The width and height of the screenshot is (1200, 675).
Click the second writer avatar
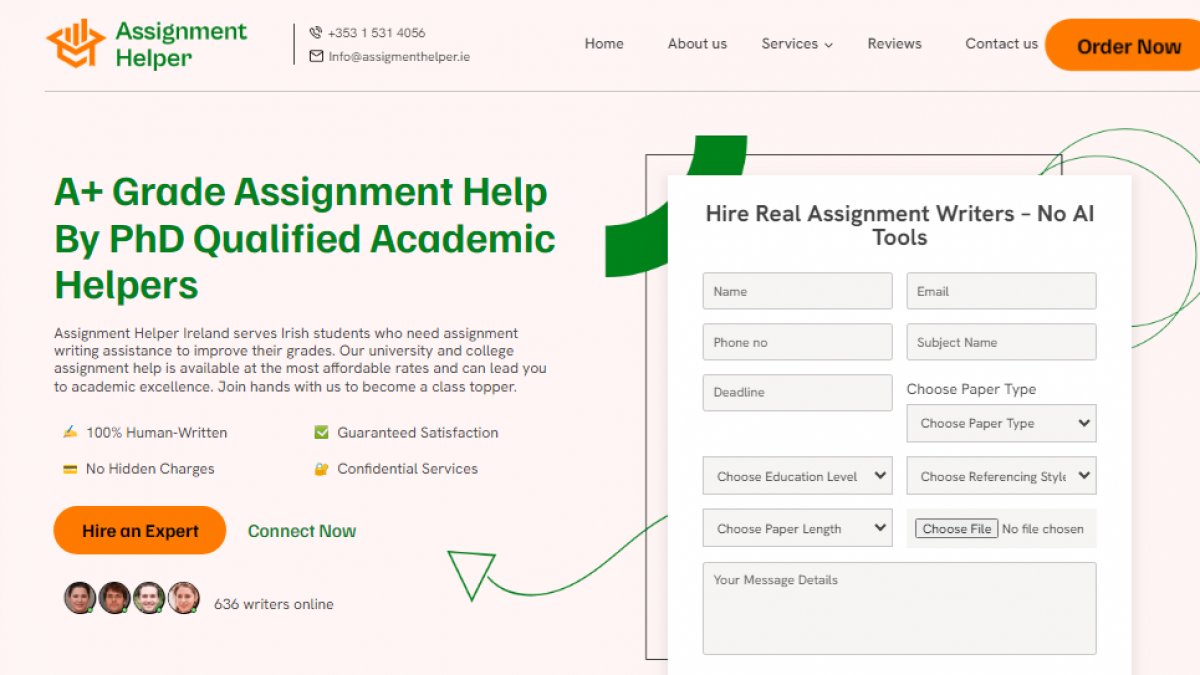pyautogui.click(x=114, y=598)
